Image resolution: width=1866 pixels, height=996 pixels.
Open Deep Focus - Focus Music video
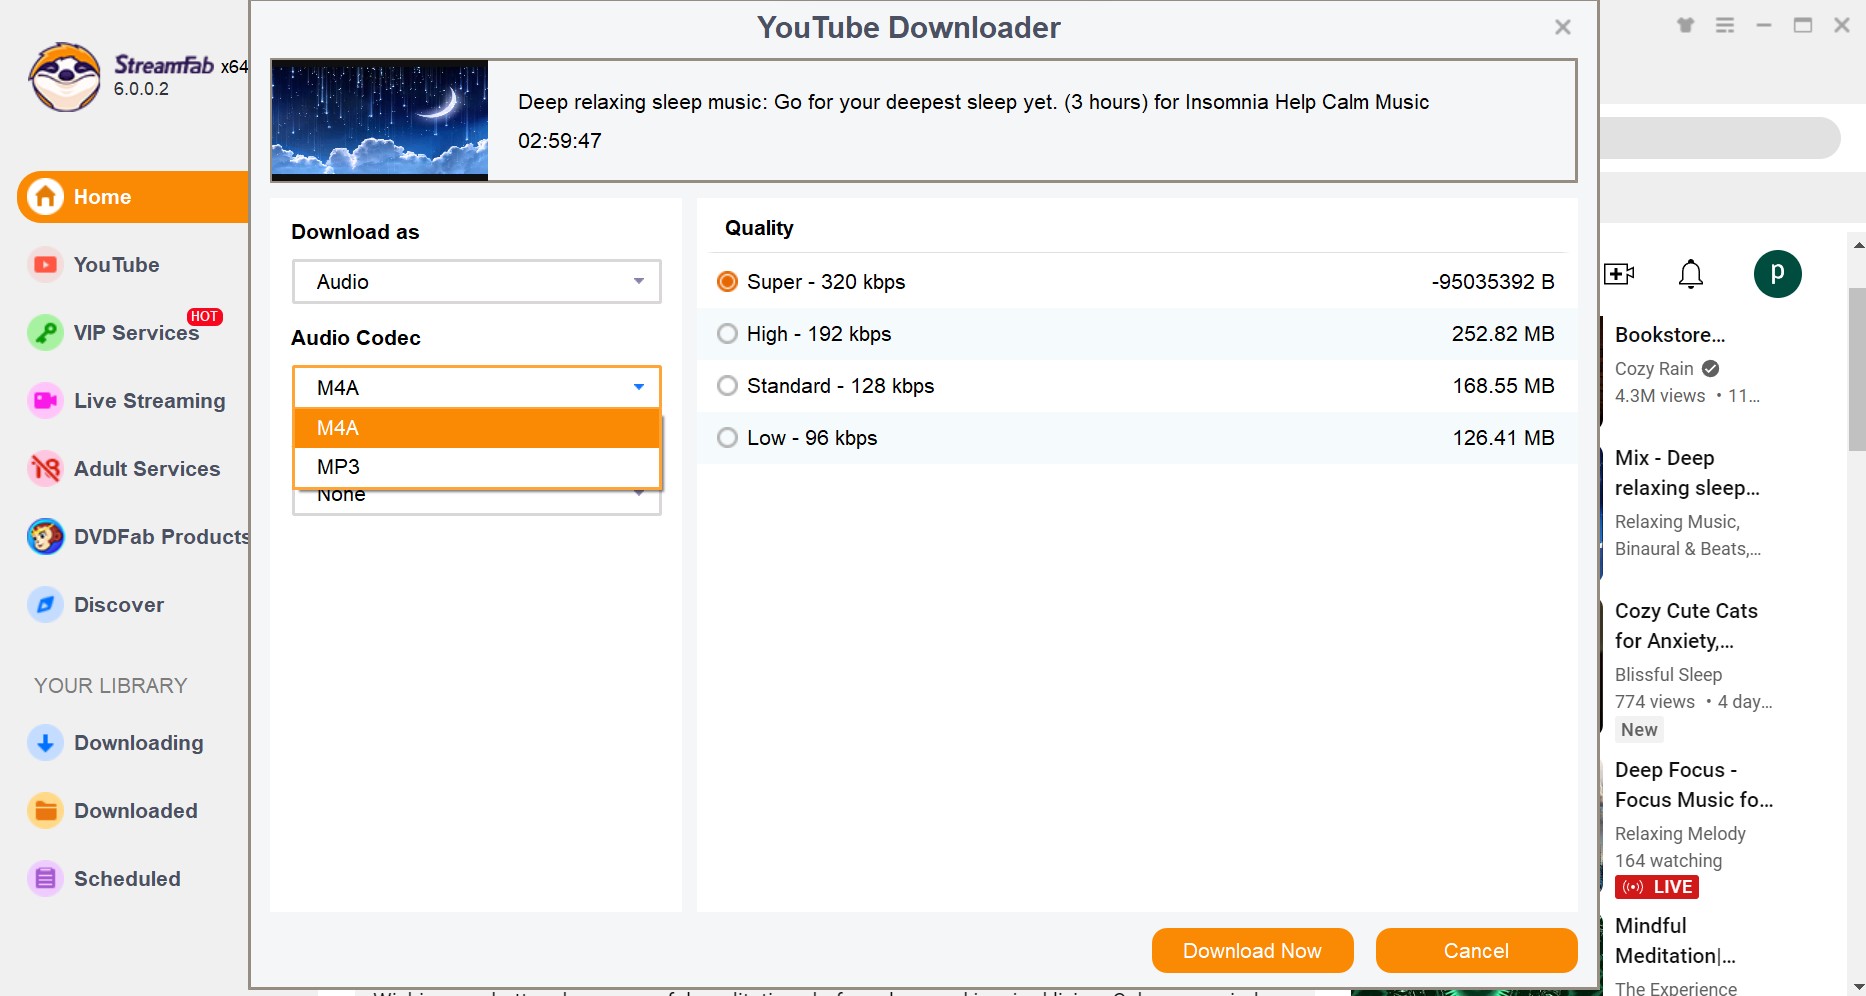tap(1694, 785)
